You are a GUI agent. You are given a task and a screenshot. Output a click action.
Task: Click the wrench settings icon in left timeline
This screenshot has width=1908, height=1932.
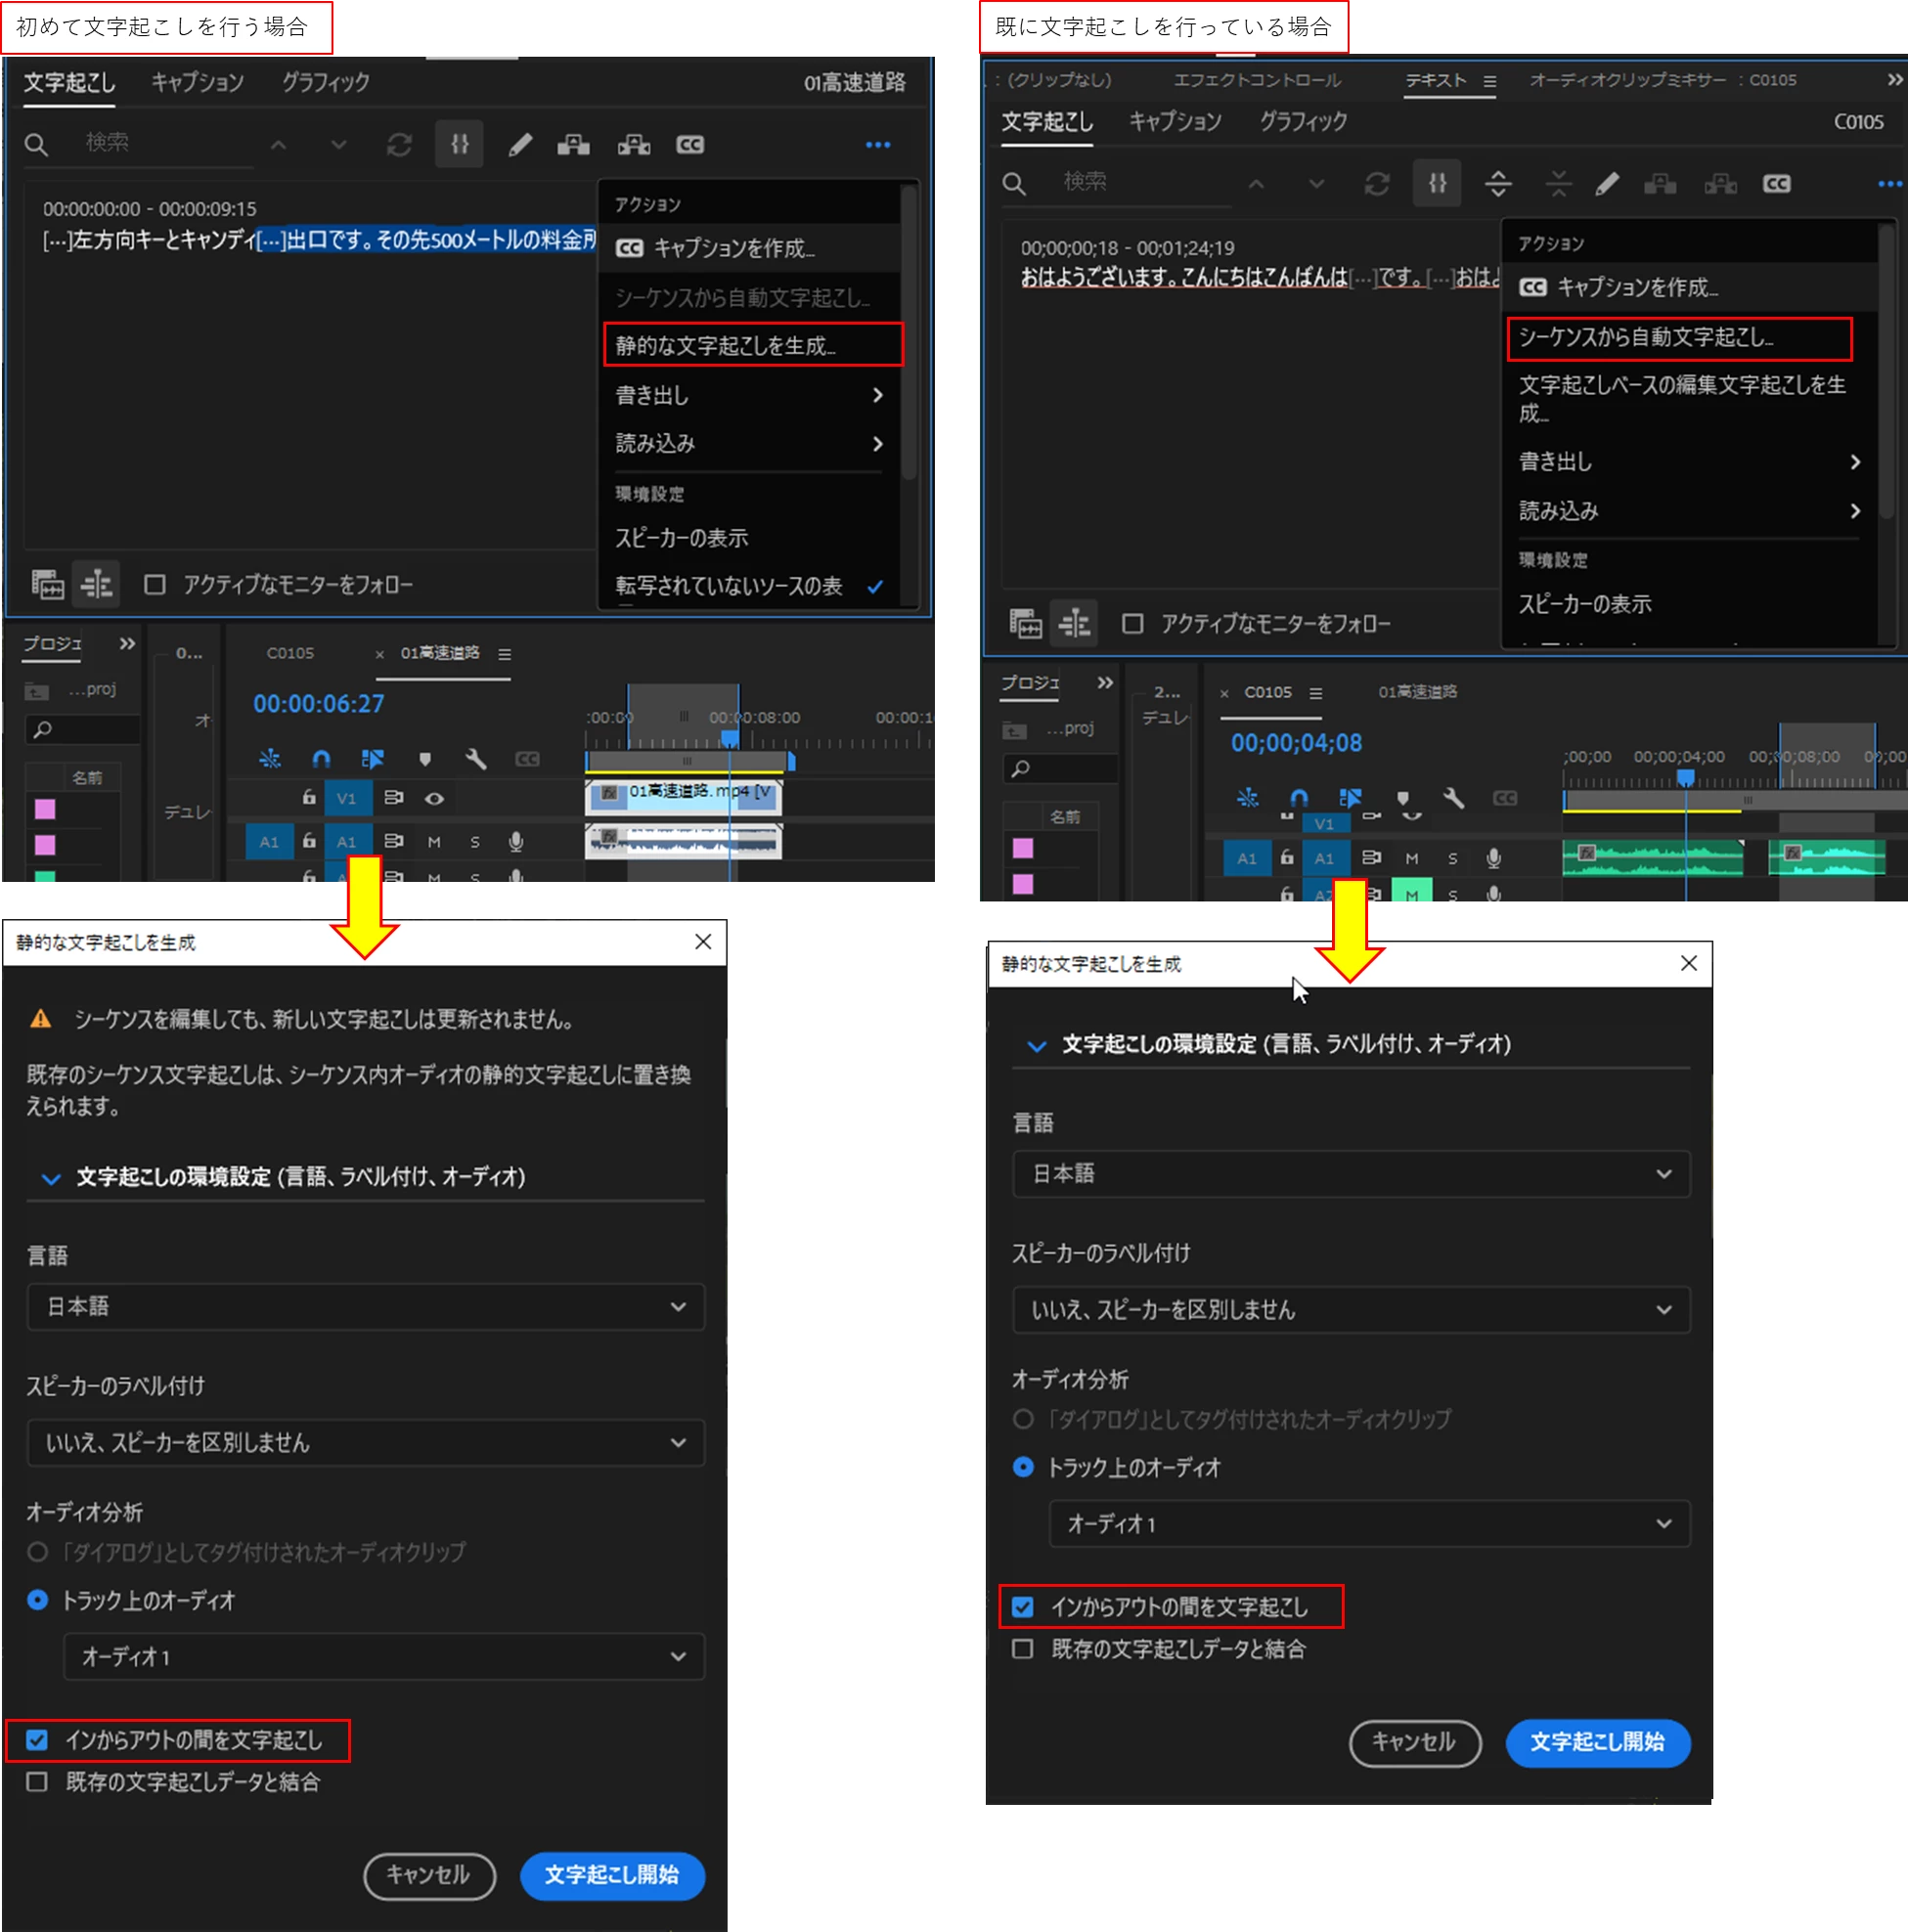[x=476, y=760]
